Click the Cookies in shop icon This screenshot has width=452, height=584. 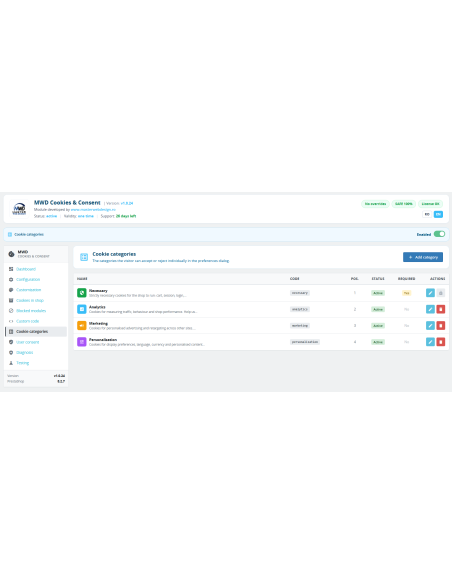click(x=11, y=300)
